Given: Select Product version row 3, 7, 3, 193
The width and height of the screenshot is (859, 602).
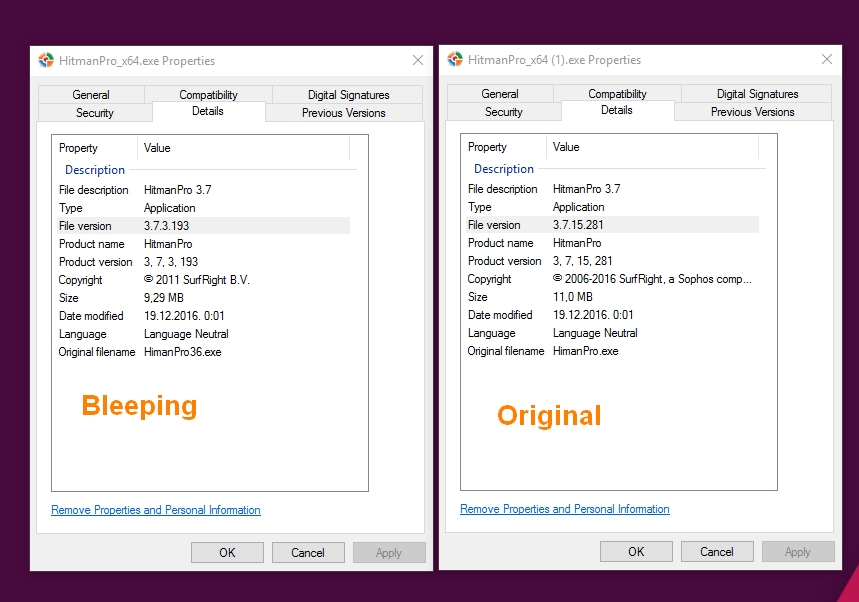Looking at the screenshot, I should click(x=204, y=262).
